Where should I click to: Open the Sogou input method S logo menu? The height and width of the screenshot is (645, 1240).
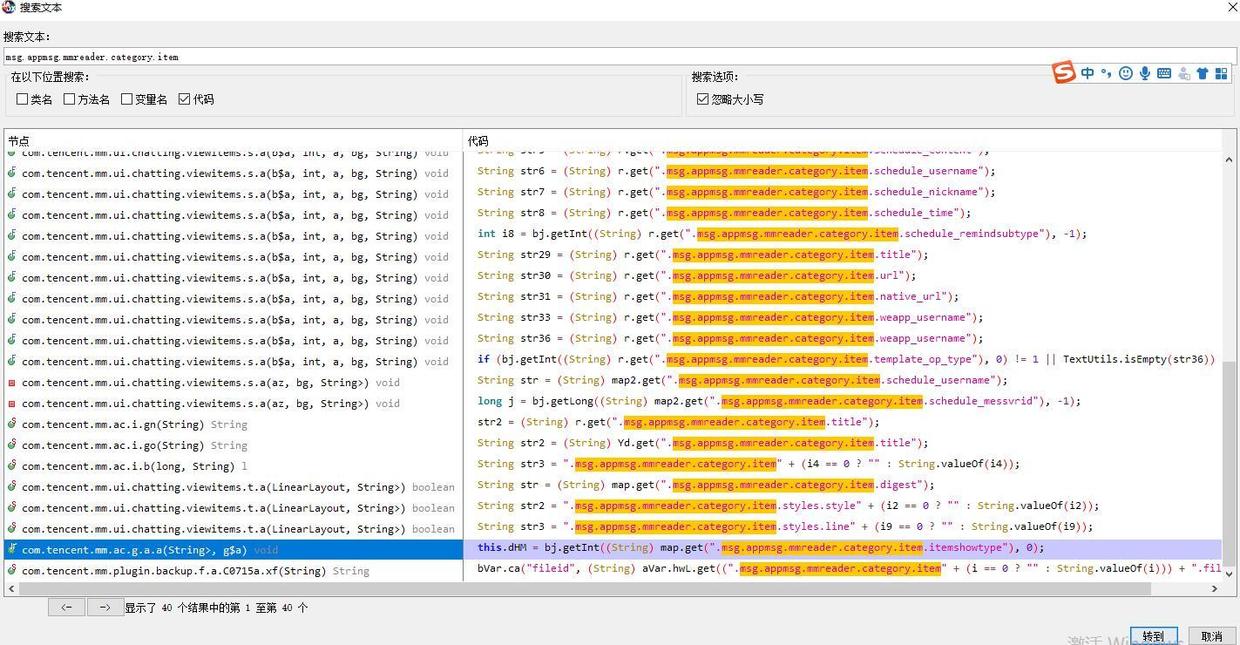pos(1063,72)
